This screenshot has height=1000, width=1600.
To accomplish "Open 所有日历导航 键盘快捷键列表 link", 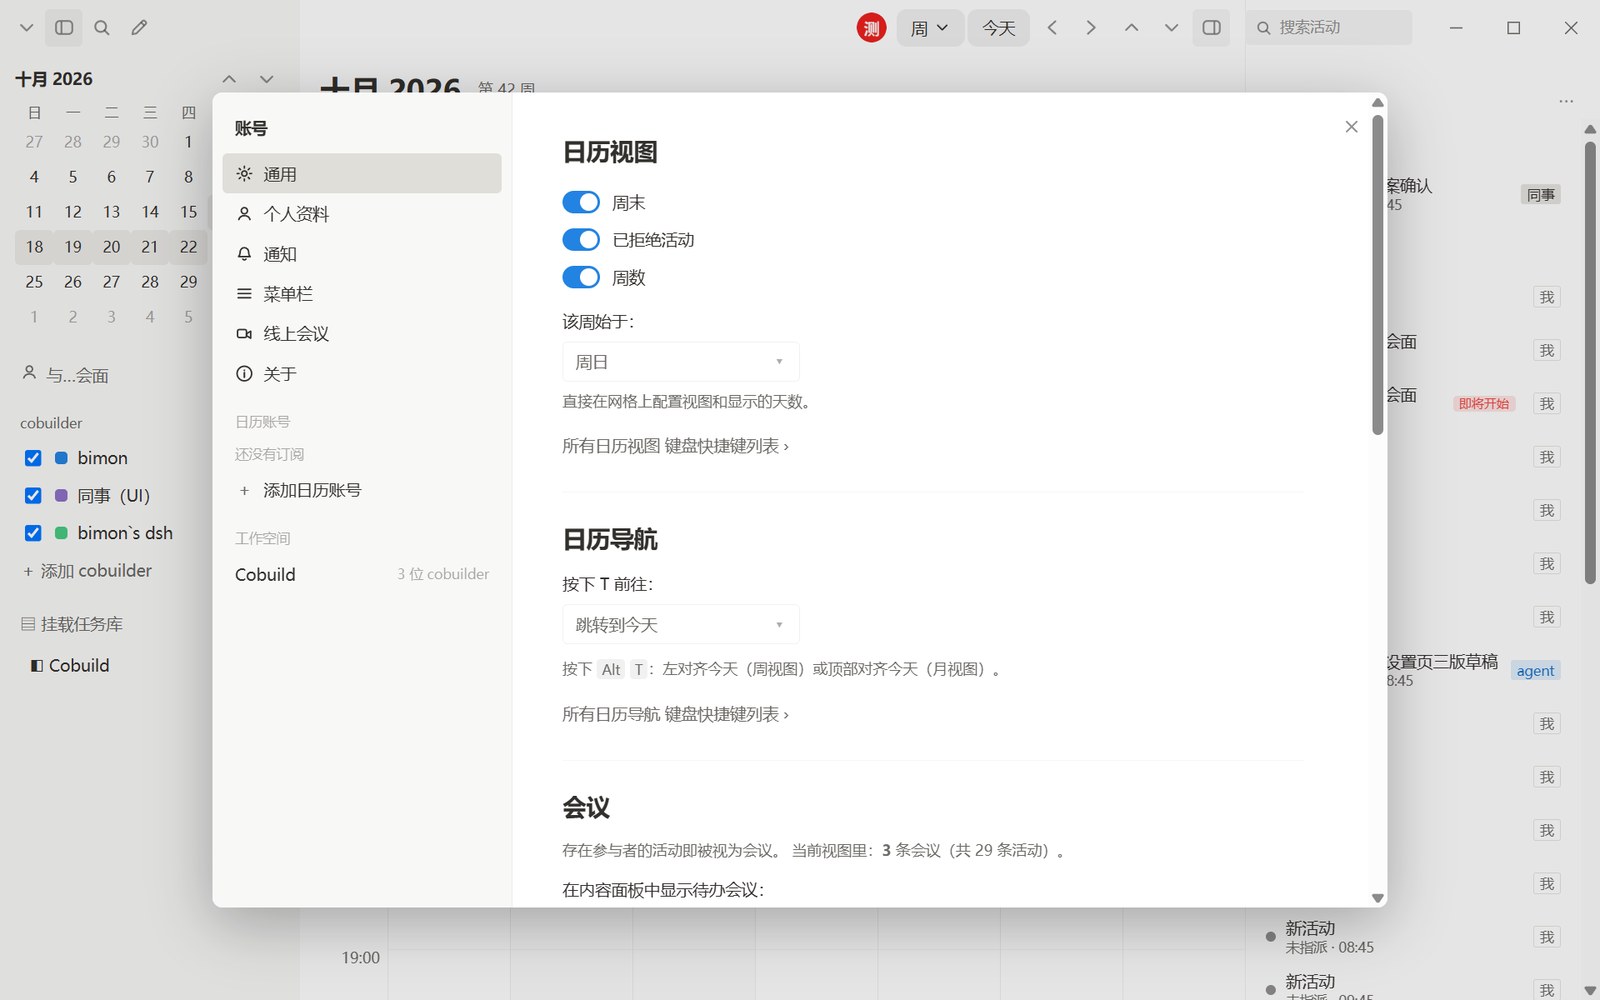I will pyautogui.click(x=675, y=714).
